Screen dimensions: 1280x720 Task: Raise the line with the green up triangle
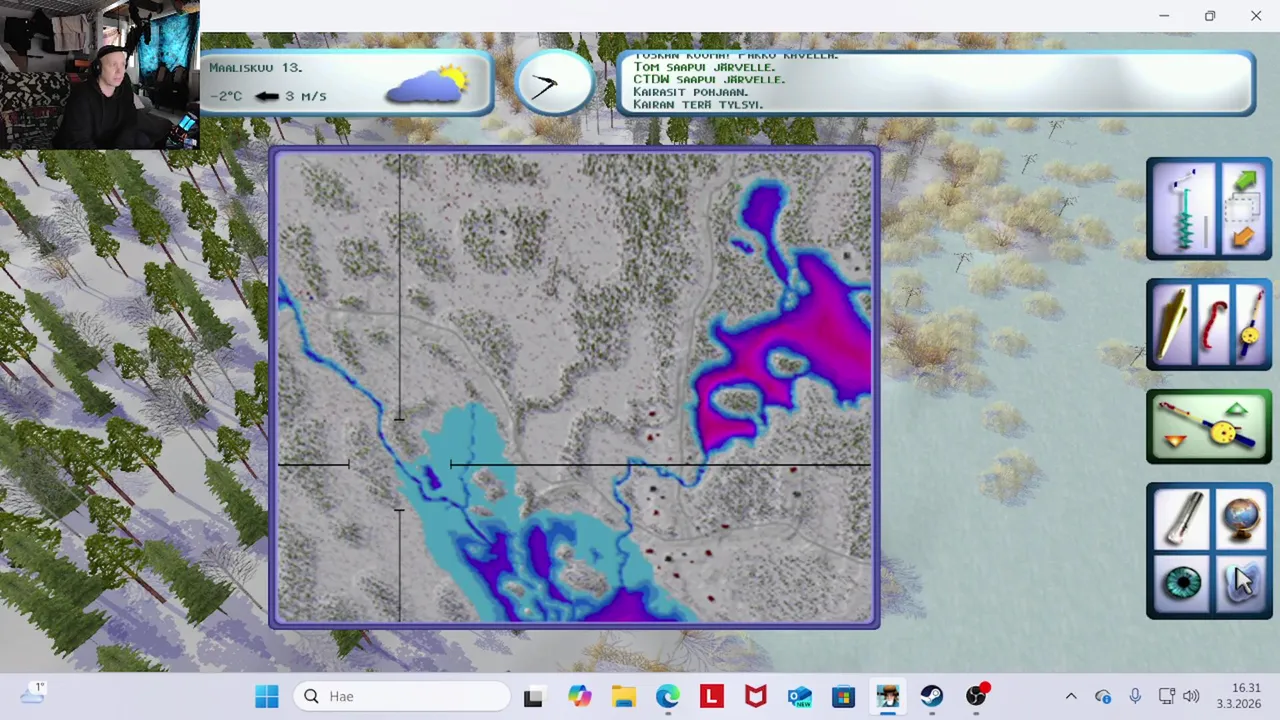point(1237,411)
